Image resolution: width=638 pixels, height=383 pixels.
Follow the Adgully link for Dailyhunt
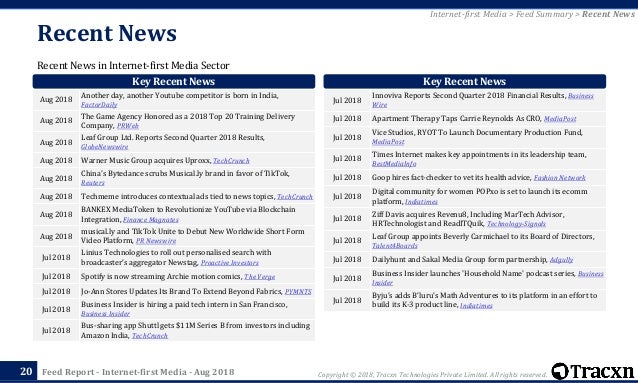click(x=562, y=260)
